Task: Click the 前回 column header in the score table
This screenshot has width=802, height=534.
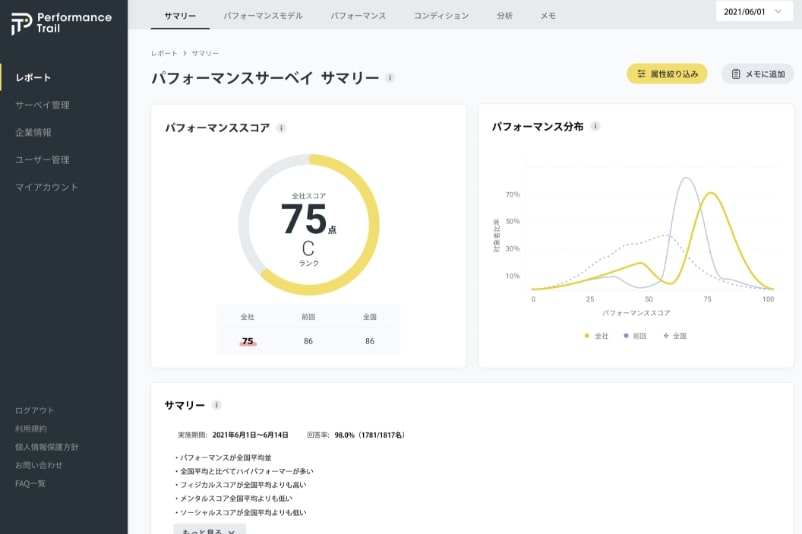Action: pyautogui.click(x=308, y=317)
